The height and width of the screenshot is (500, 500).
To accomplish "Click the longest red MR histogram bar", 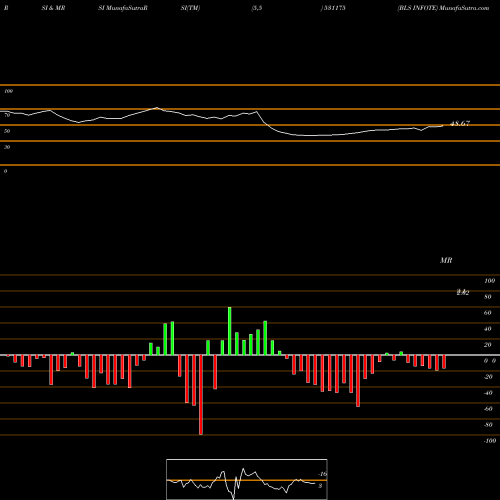I will [201, 395].
